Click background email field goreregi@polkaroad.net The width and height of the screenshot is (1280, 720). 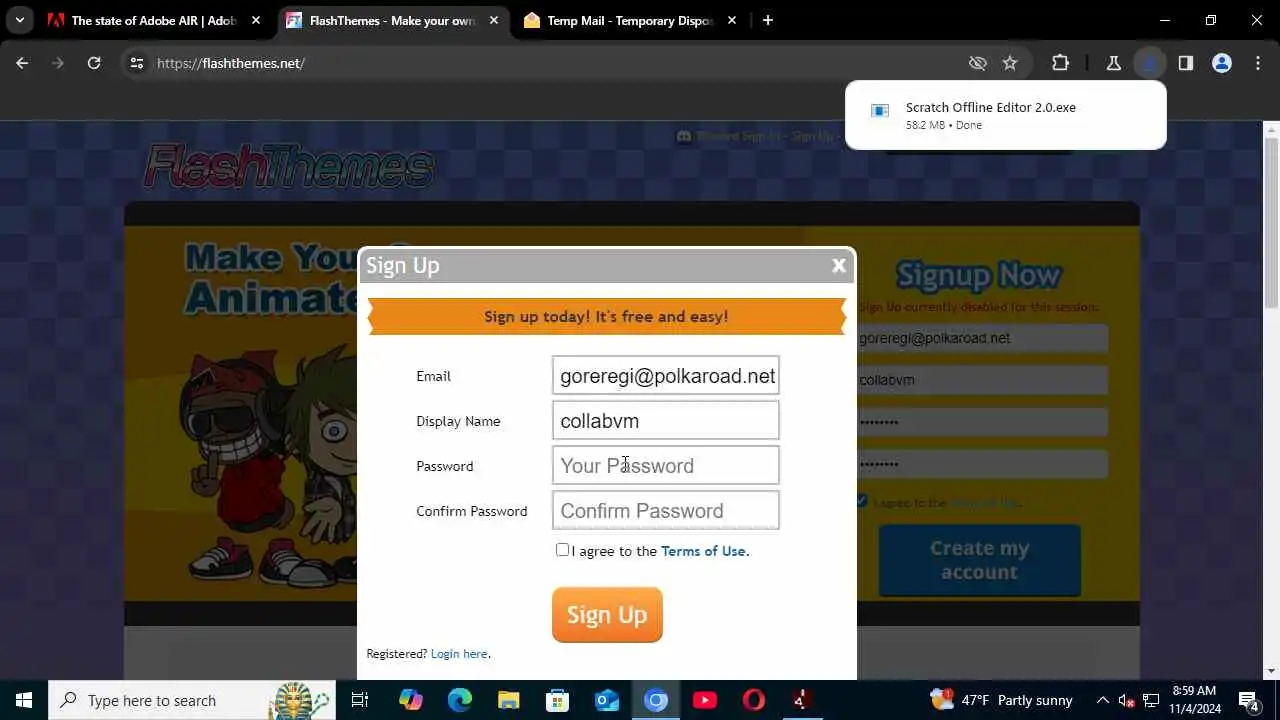point(982,338)
